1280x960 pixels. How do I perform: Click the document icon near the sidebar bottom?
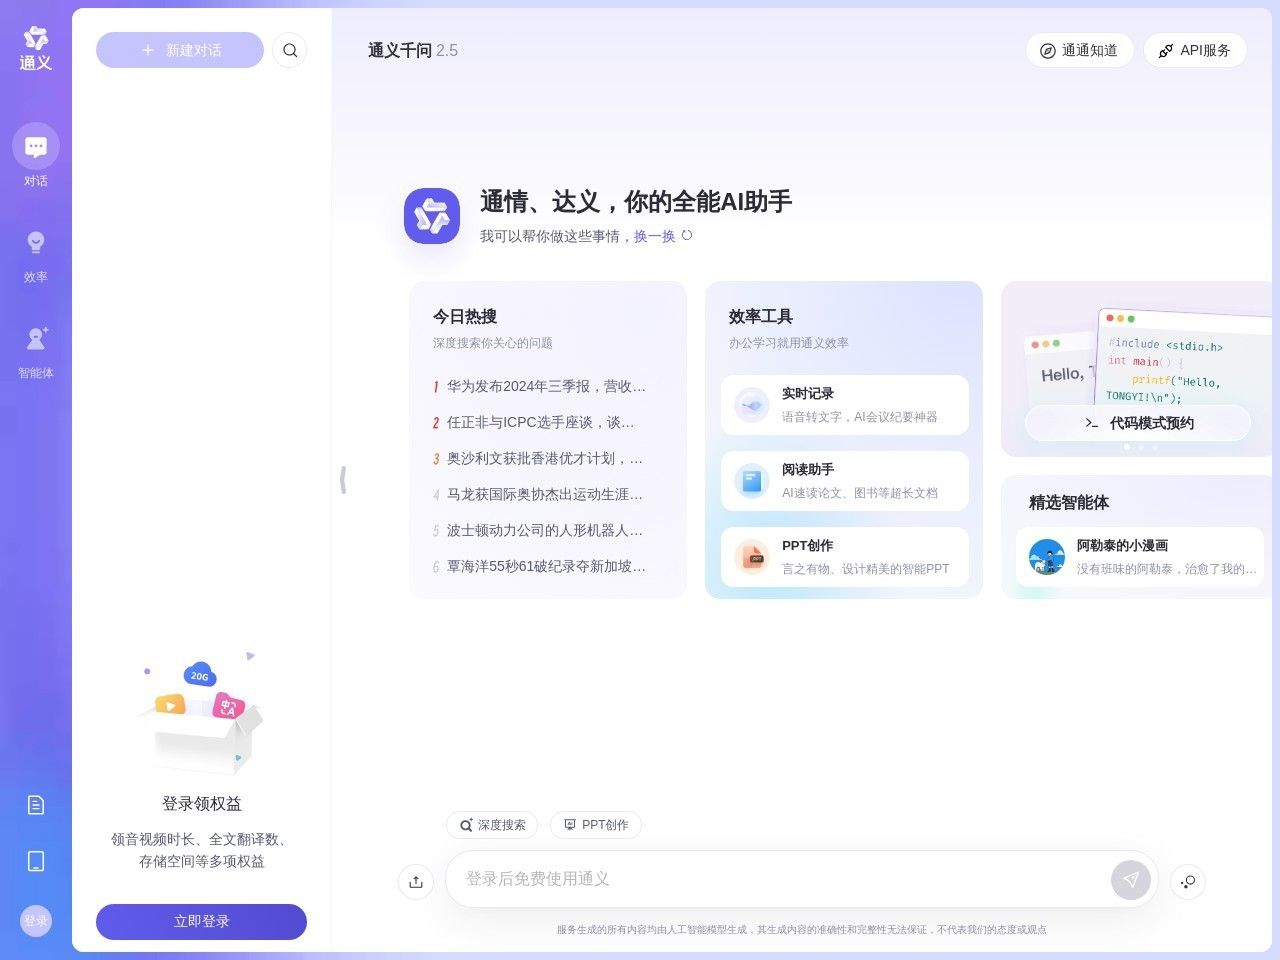tap(35, 804)
